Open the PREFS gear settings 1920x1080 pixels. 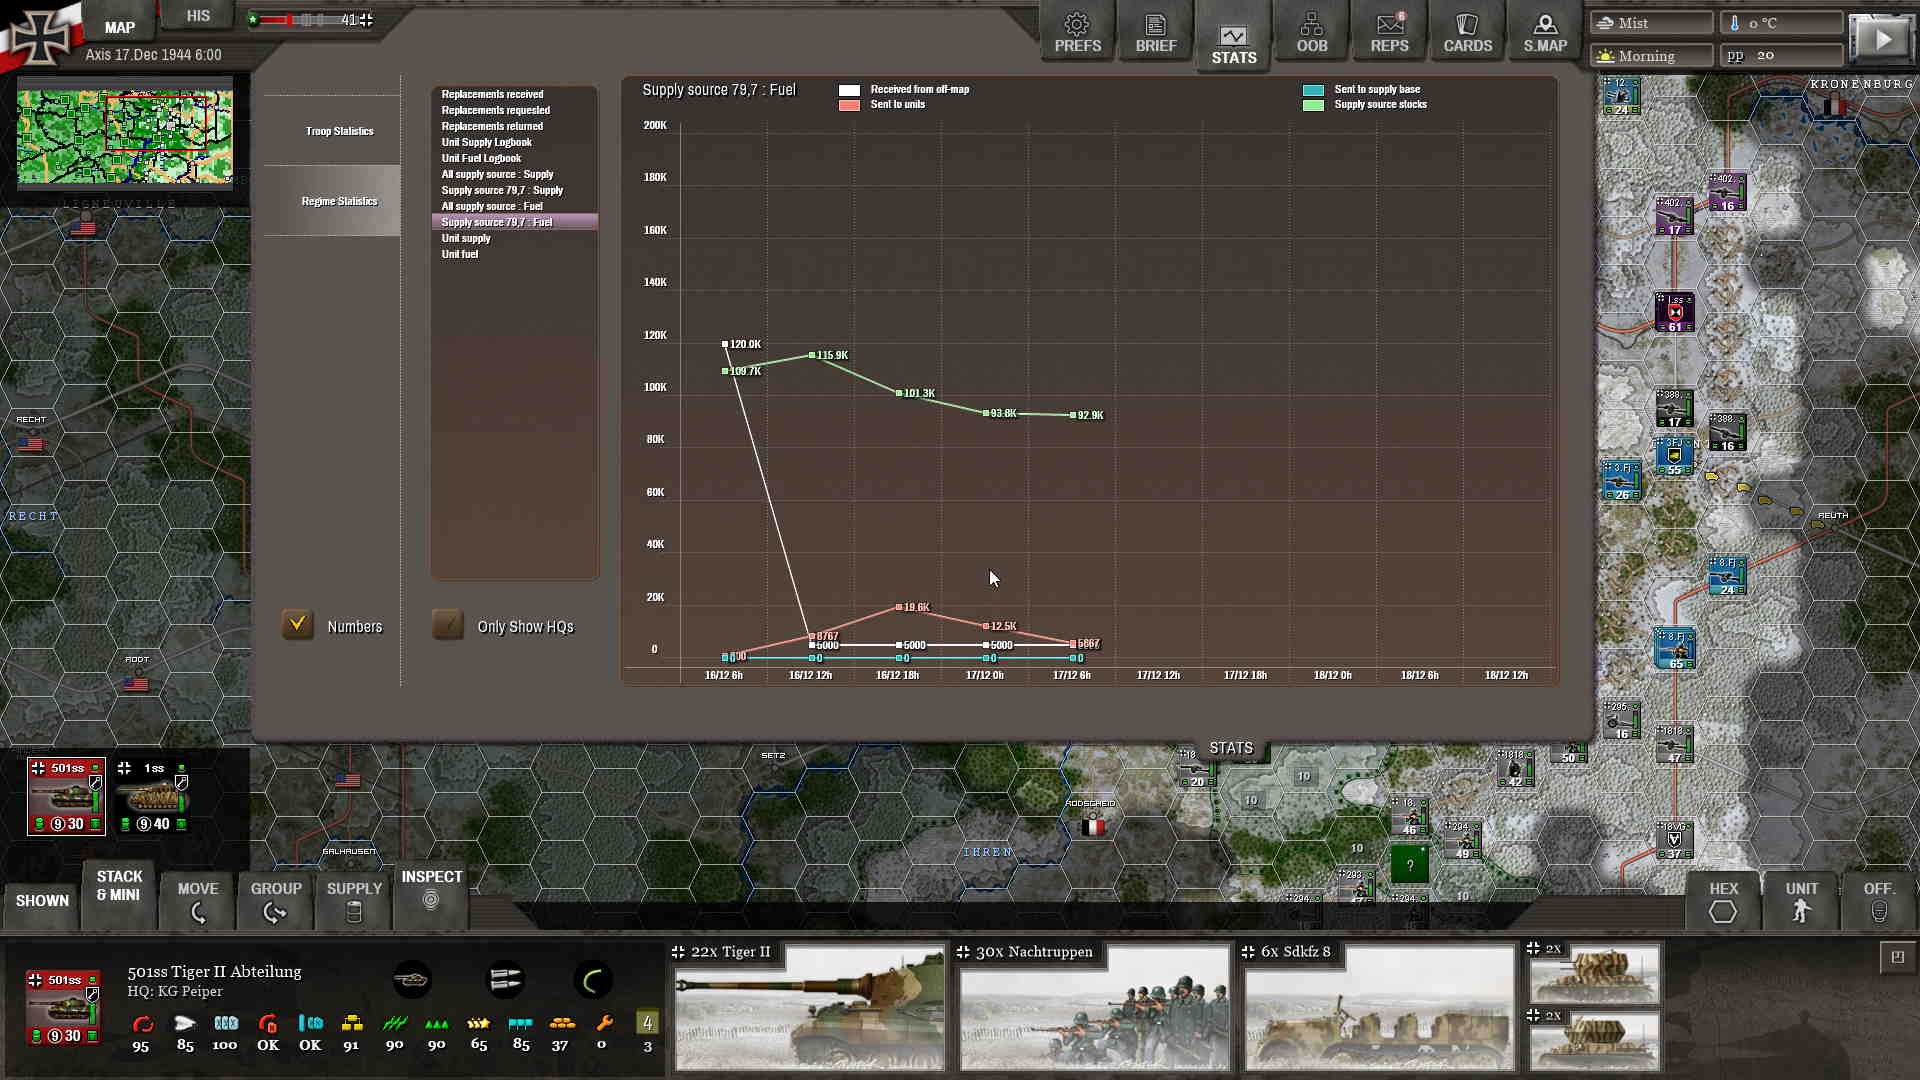click(x=1077, y=33)
